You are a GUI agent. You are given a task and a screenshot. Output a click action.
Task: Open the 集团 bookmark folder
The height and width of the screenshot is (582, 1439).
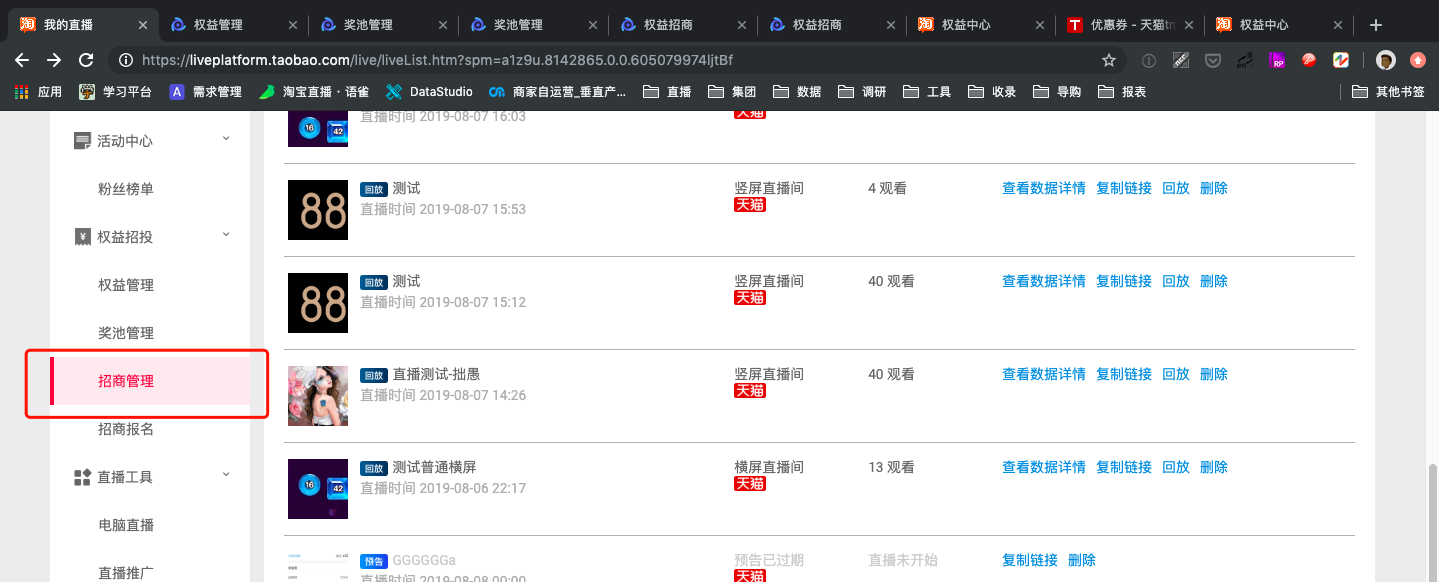pos(732,91)
